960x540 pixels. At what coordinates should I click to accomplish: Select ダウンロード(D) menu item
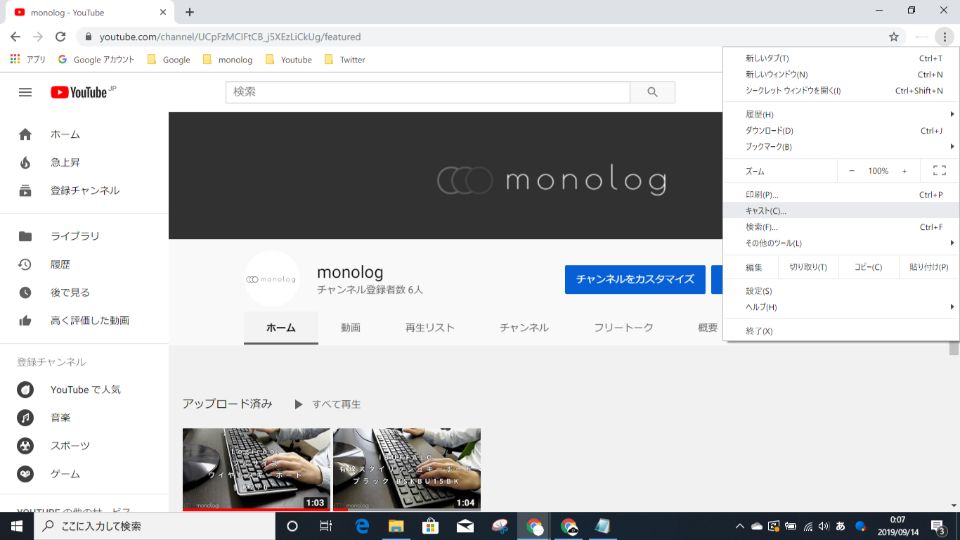click(x=841, y=130)
